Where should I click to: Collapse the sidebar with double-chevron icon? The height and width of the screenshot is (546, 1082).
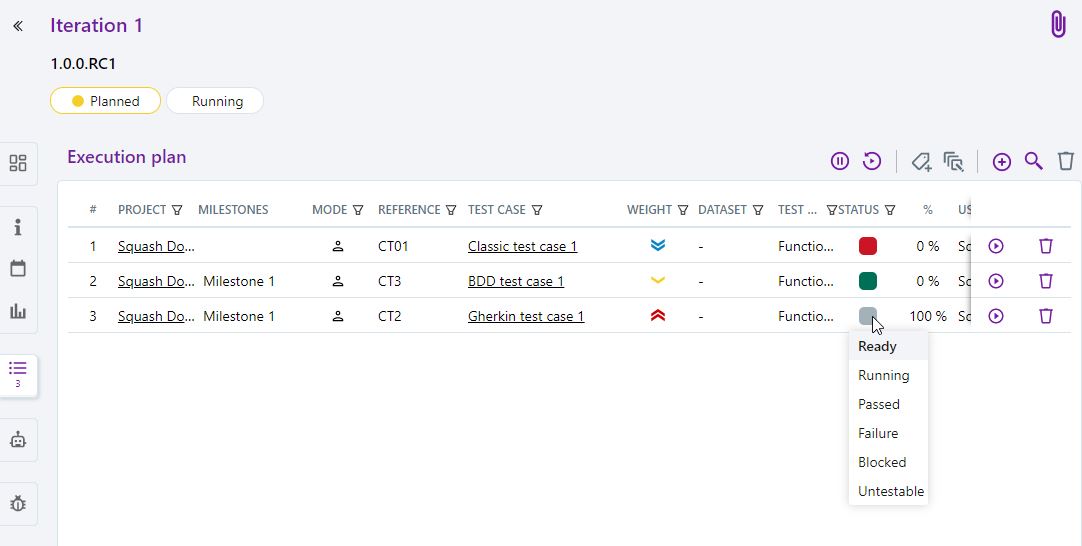tap(18, 26)
